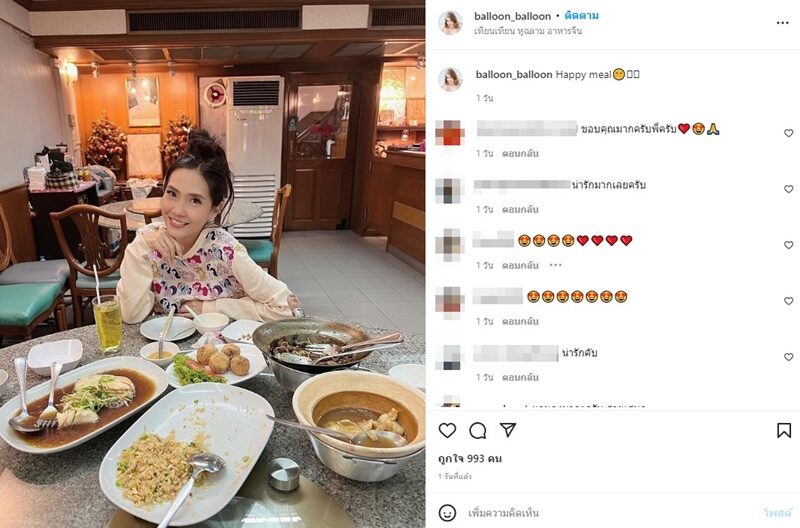This screenshot has width=800, height=528.
Task: Open the comment bubble icon under the post
Action: 478,431
